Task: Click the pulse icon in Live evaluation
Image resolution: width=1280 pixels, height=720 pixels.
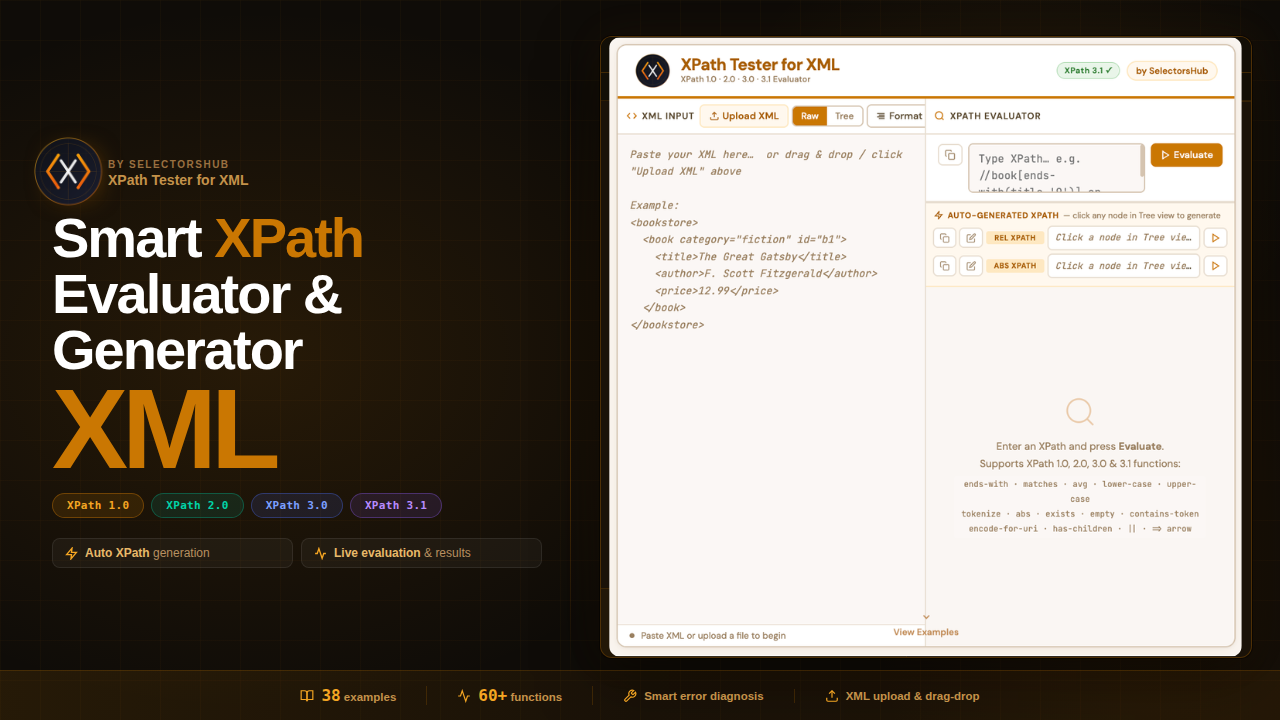Action: coord(320,553)
